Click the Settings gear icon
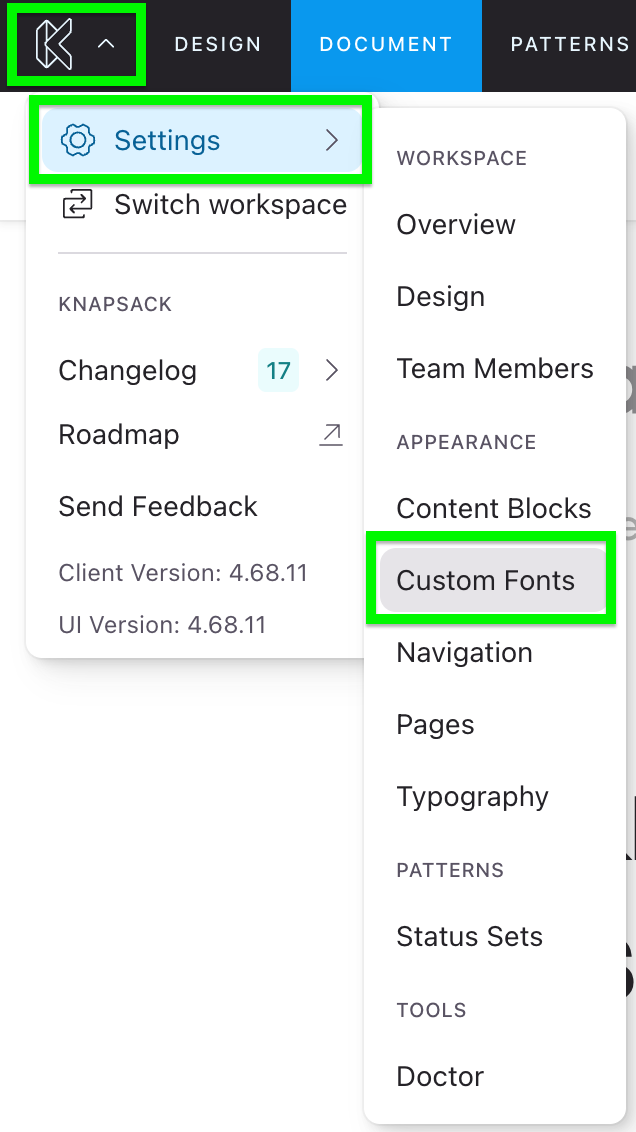636x1132 pixels. pyautogui.click(x=78, y=140)
